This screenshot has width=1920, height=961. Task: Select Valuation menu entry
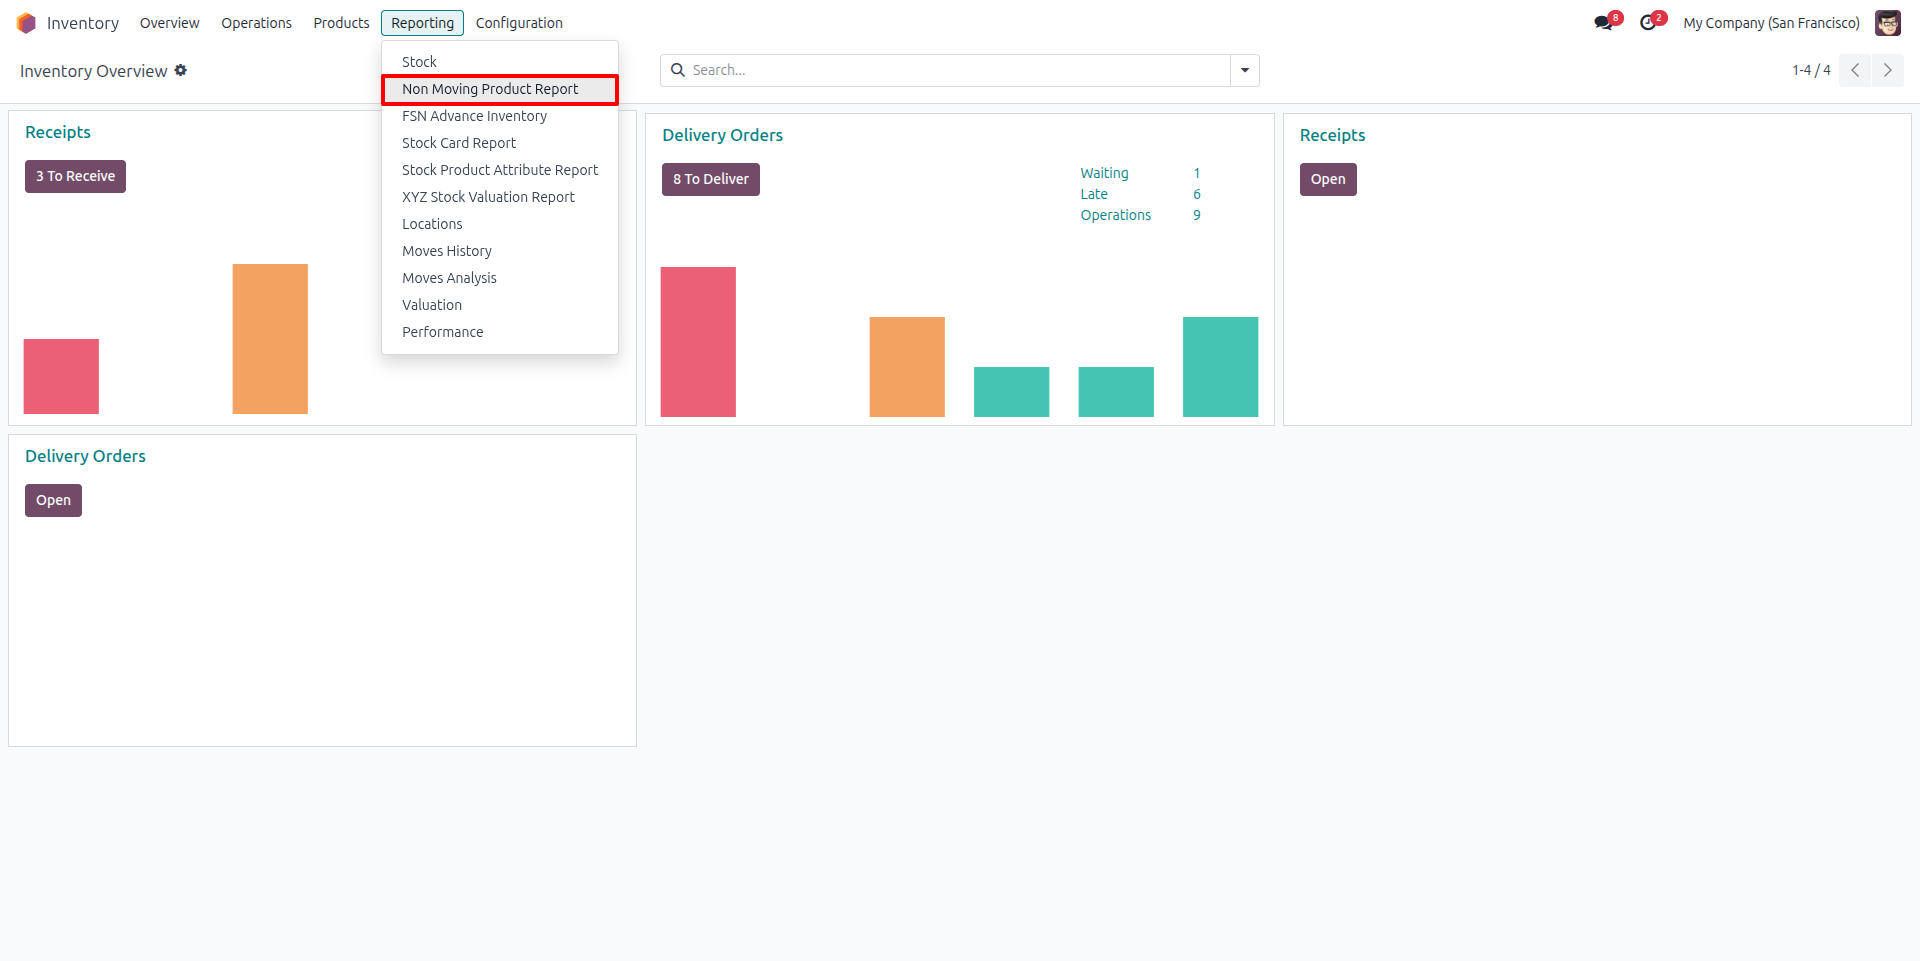coord(500,305)
